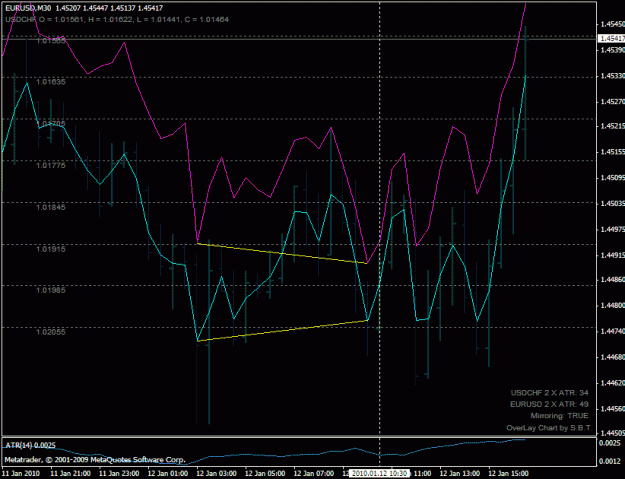625x479 pixels.
Task: Click the '12 Jan 07:00' time axis label
Action: (314, 473)
